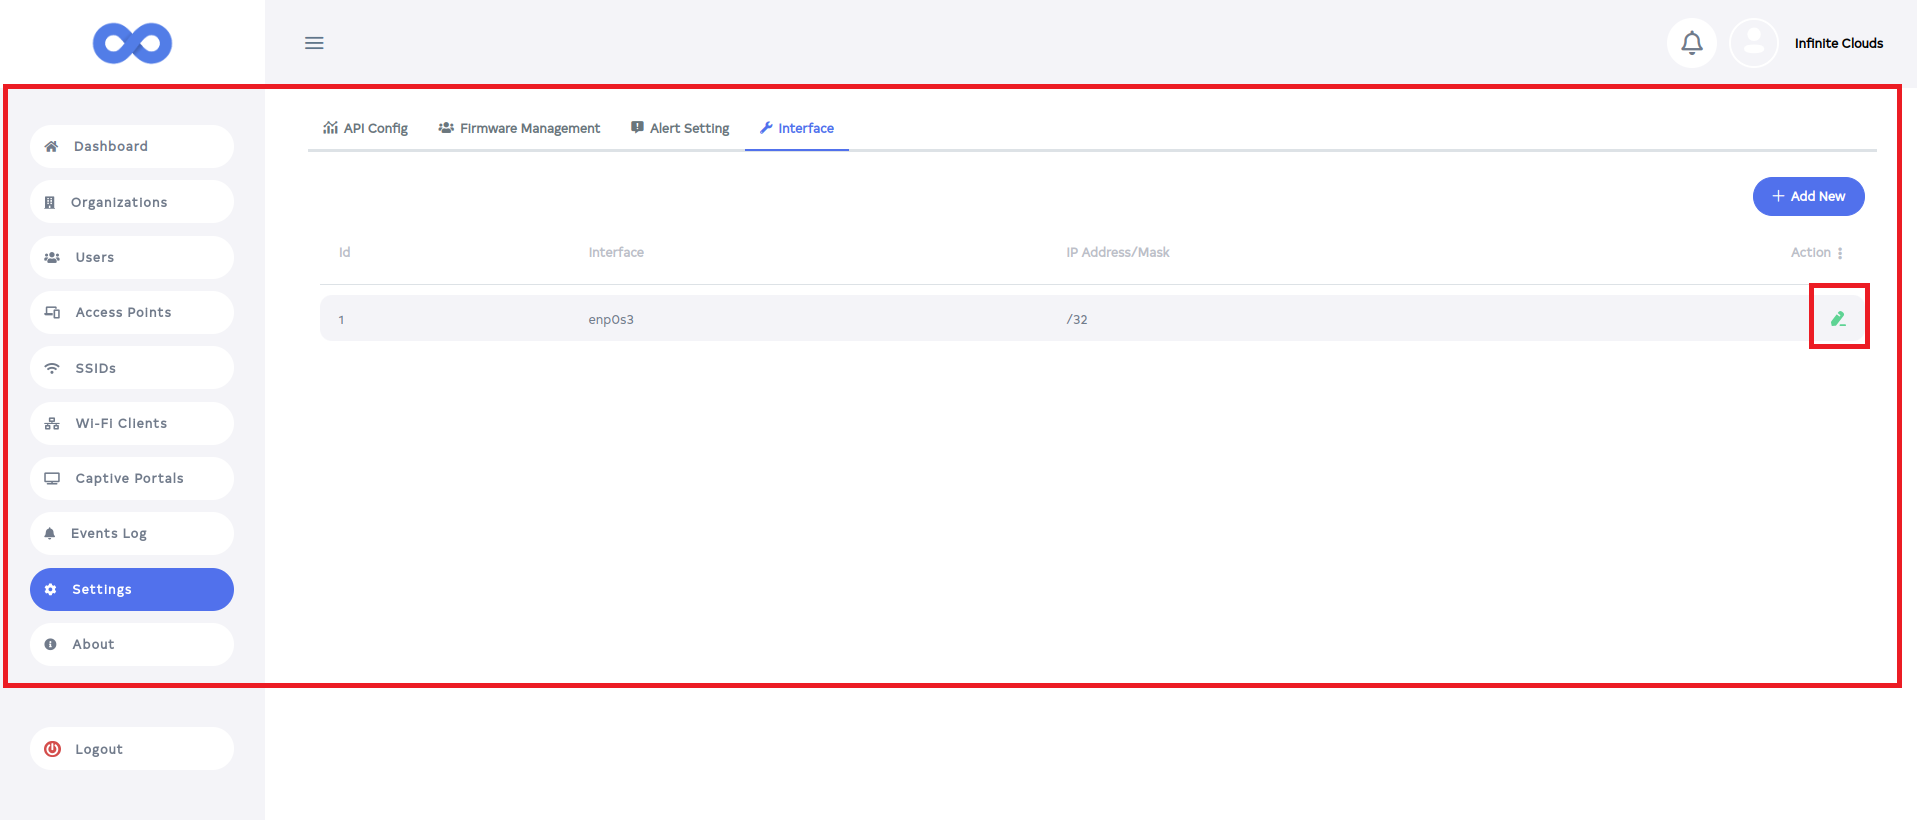
Task: Open the SSIDs page
Action: click(132, 368)
